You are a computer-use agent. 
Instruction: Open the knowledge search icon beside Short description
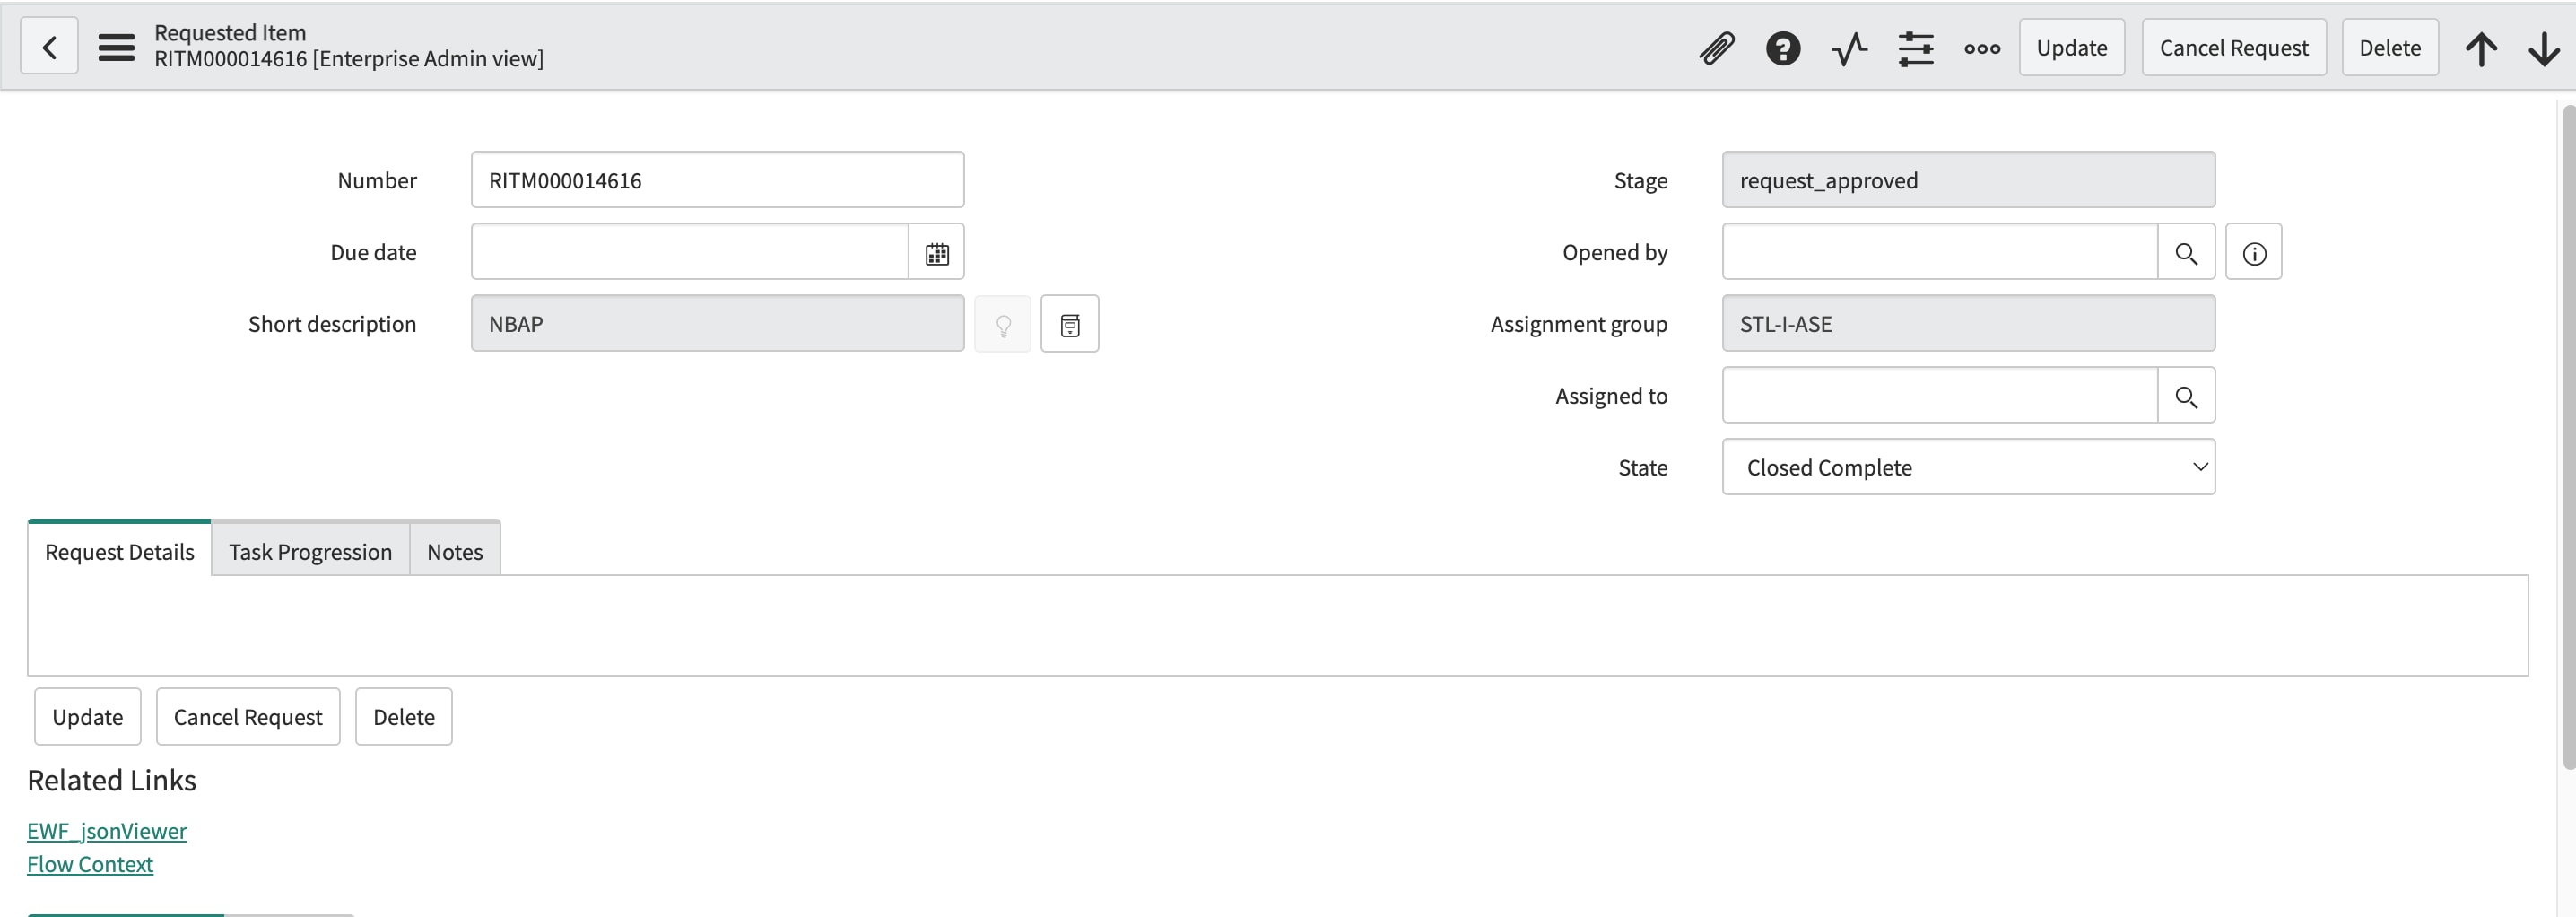[1069, 324]
